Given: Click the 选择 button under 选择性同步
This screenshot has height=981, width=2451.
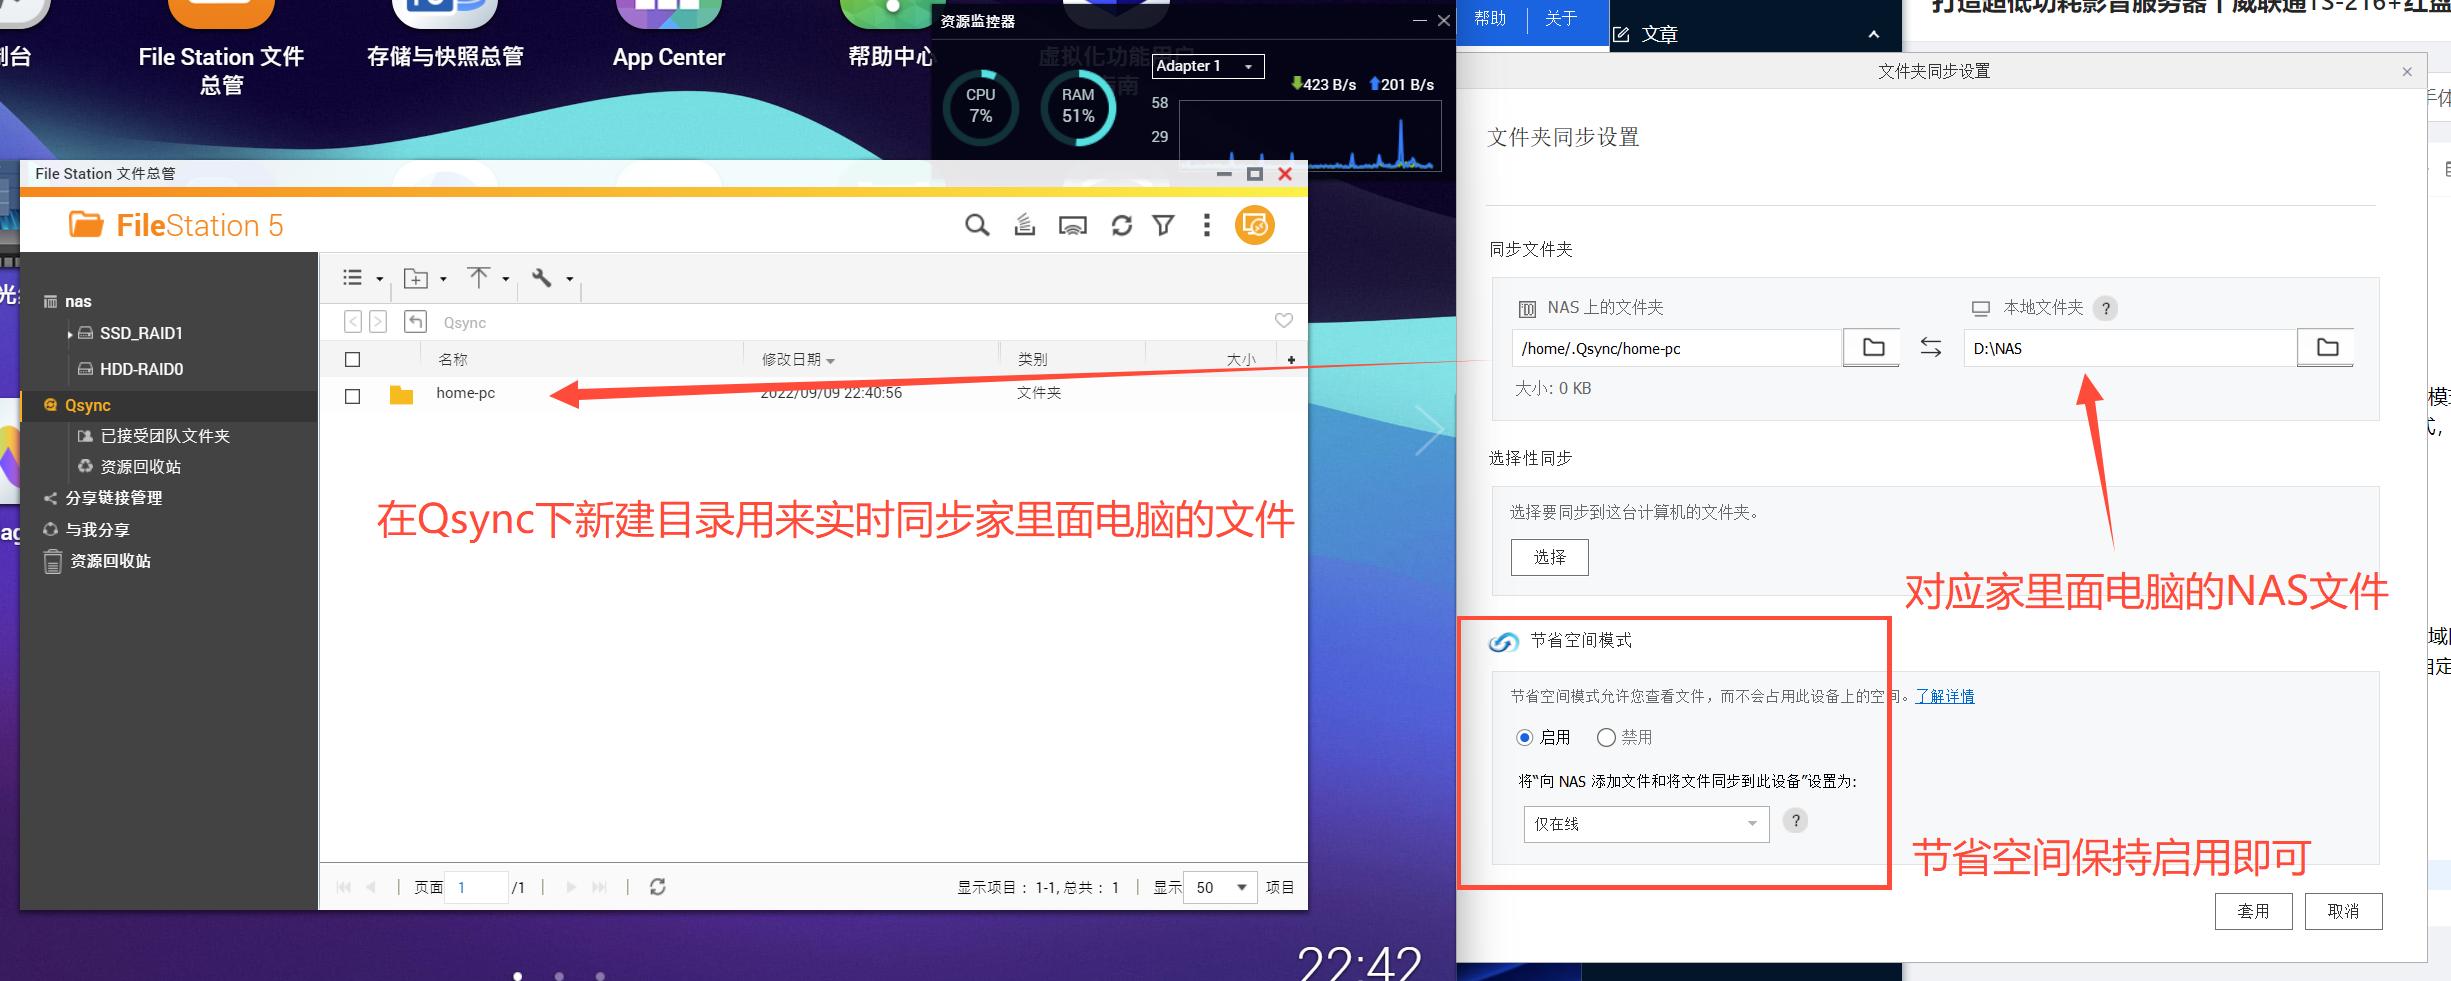Looking at the screenshot, I should (x=1548, y=557).
